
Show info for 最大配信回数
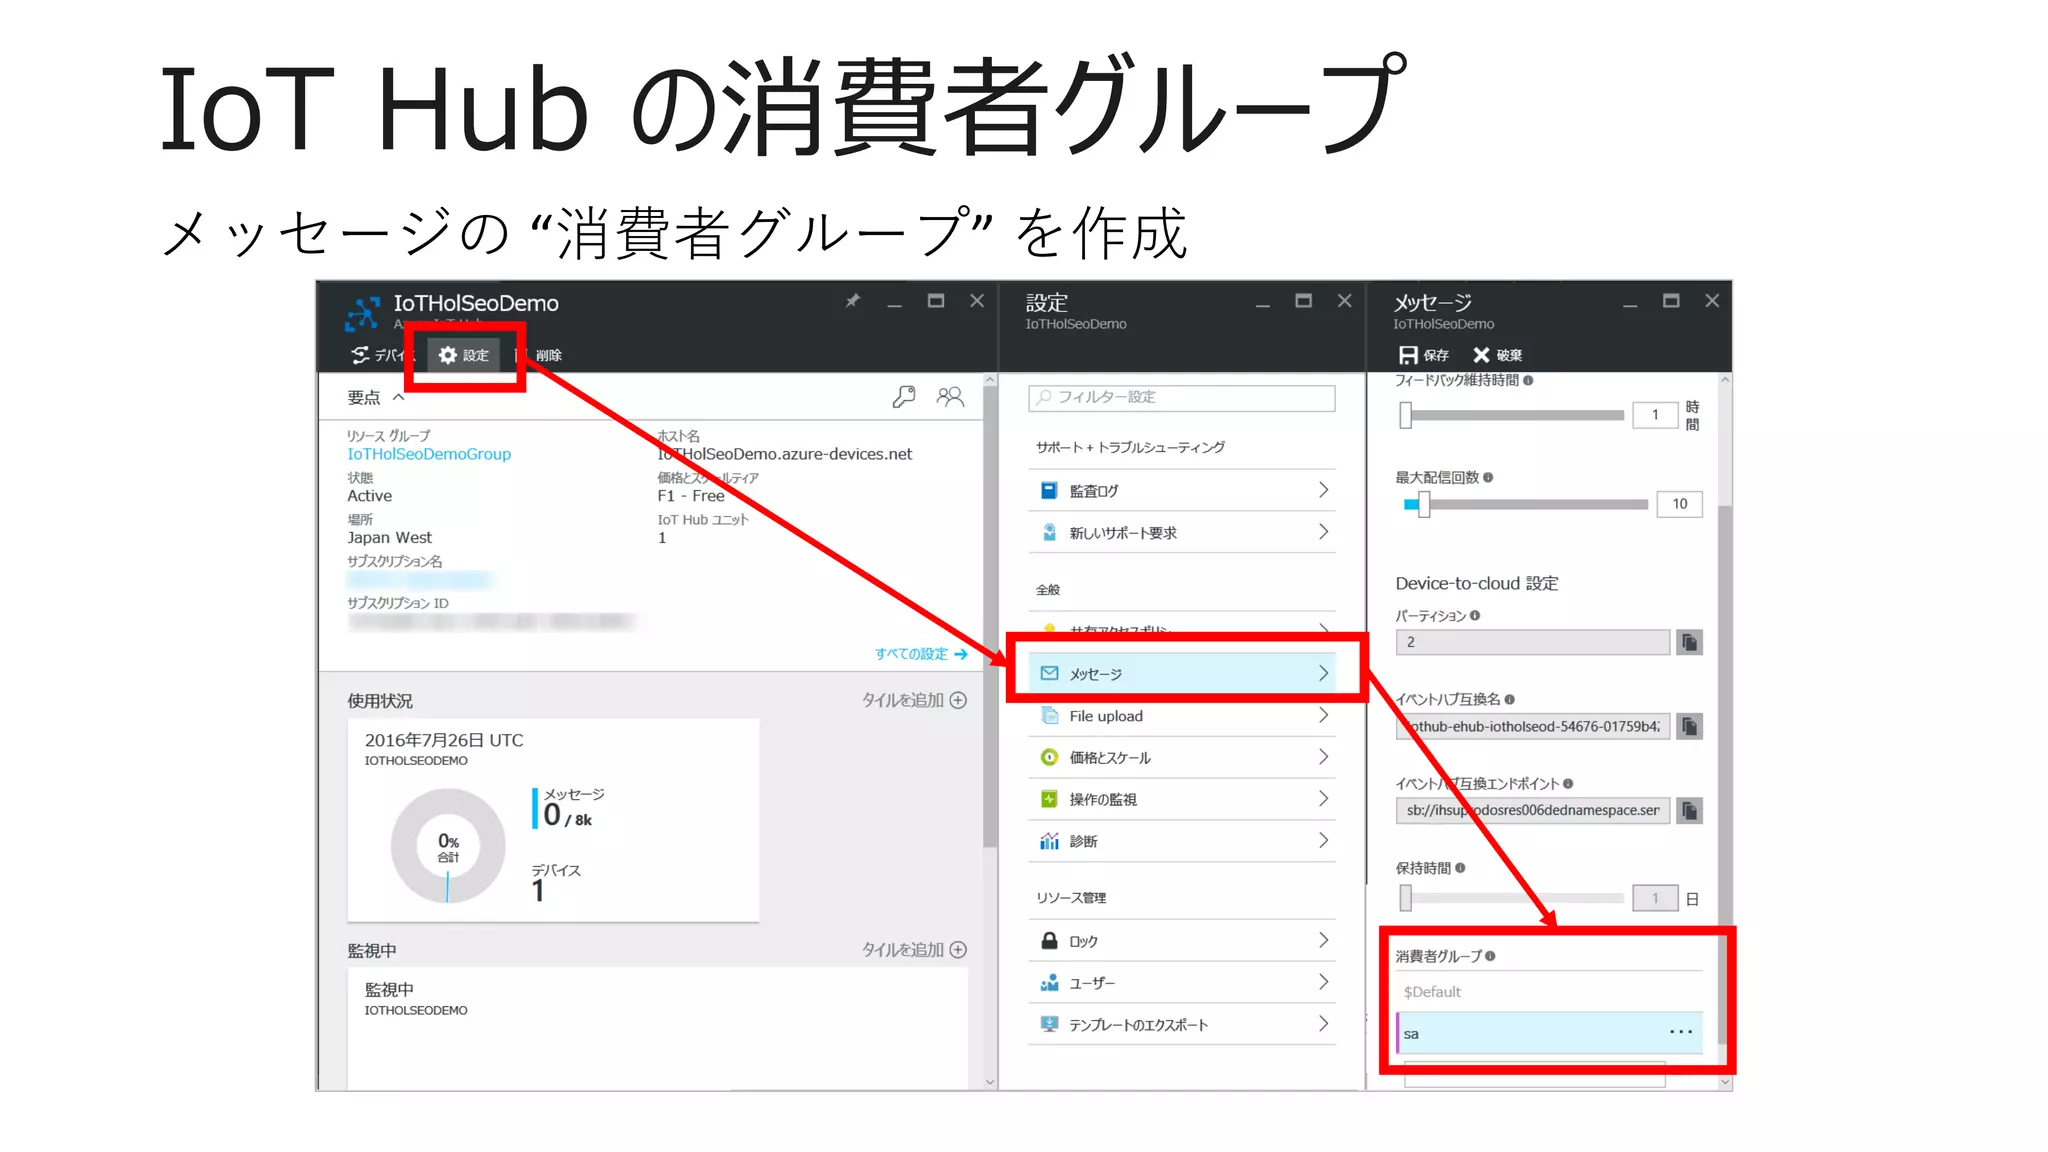[1488, 478]
